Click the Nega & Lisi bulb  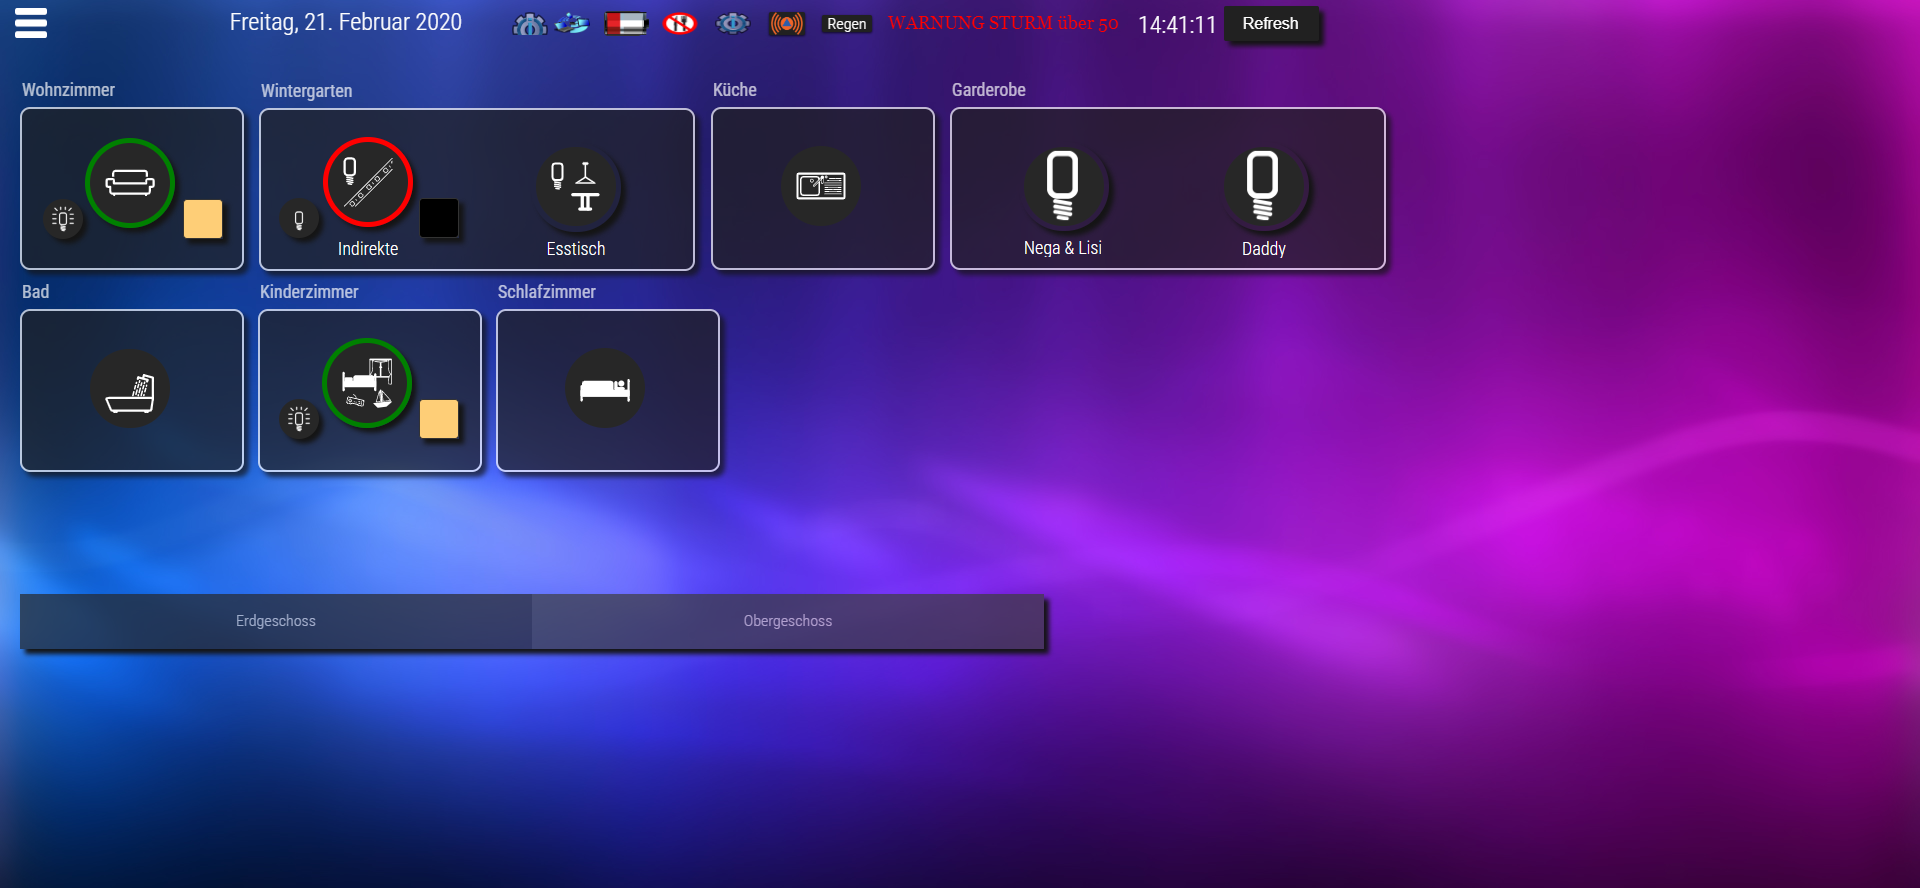[1063, 187]
